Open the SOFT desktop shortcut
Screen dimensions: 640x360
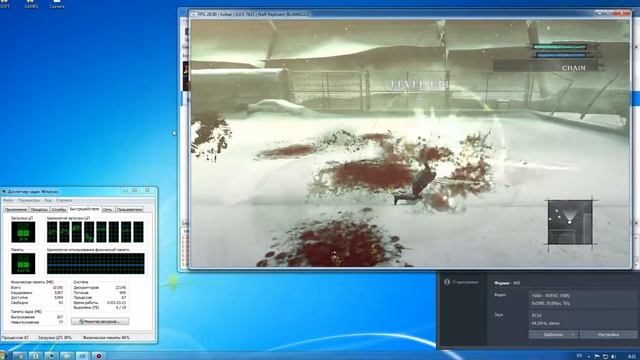click(4, 4)
